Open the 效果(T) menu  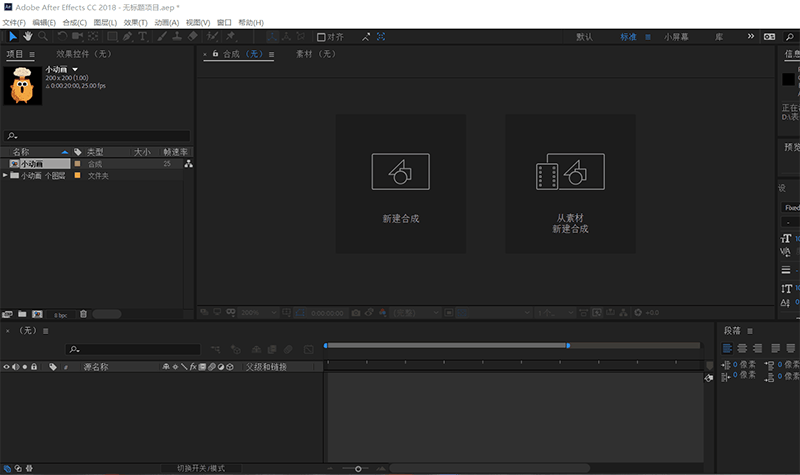click(135, 22)
